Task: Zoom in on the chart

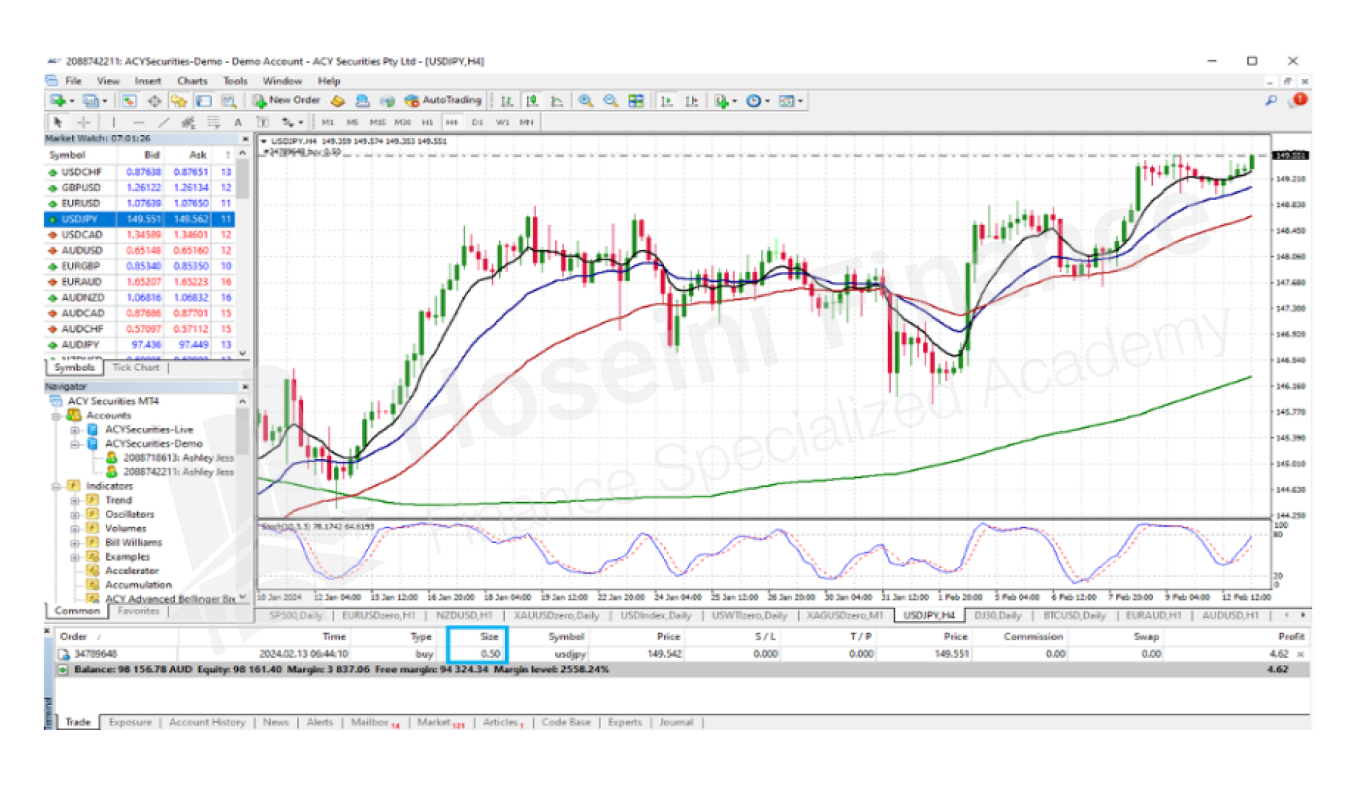Action: tap(586, 100)
